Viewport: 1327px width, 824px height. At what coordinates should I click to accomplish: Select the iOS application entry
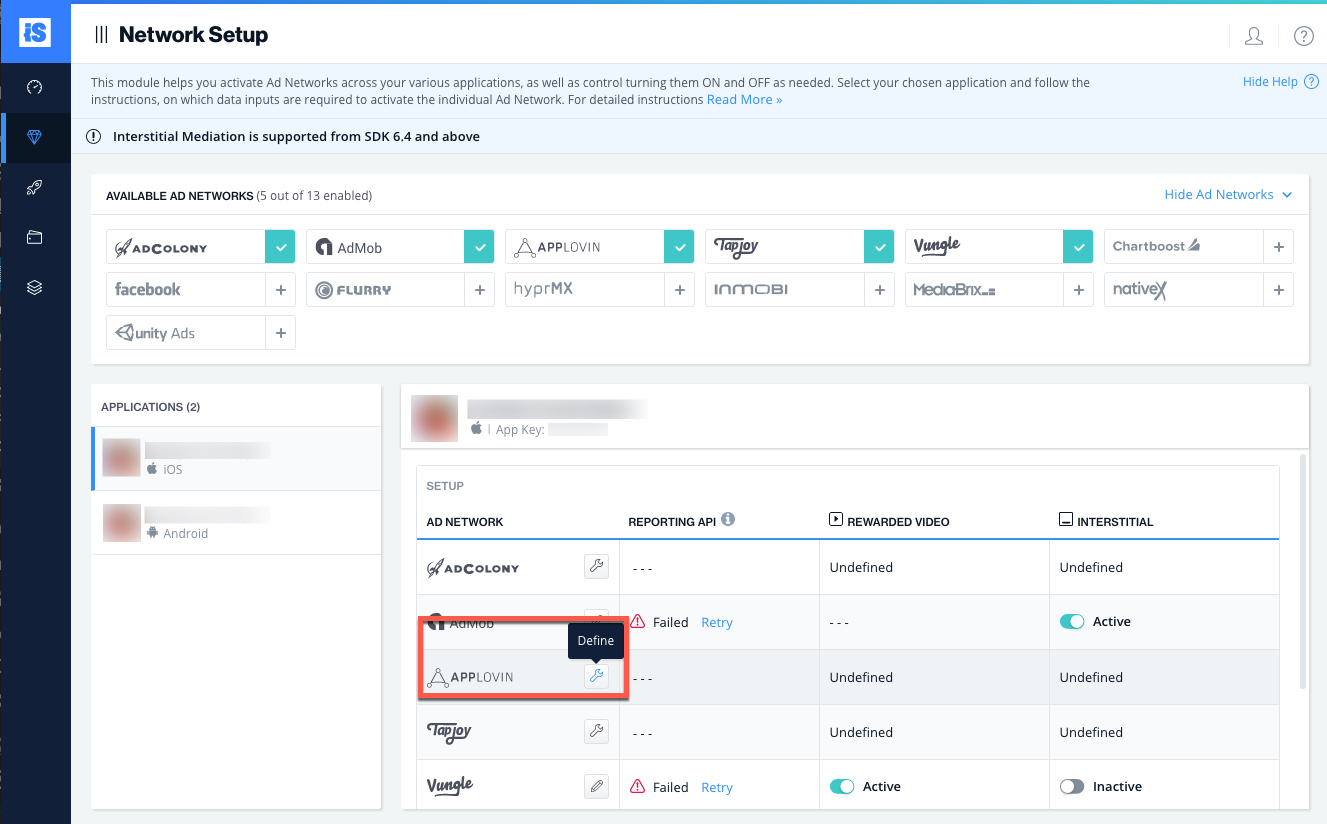pos(236,459)
